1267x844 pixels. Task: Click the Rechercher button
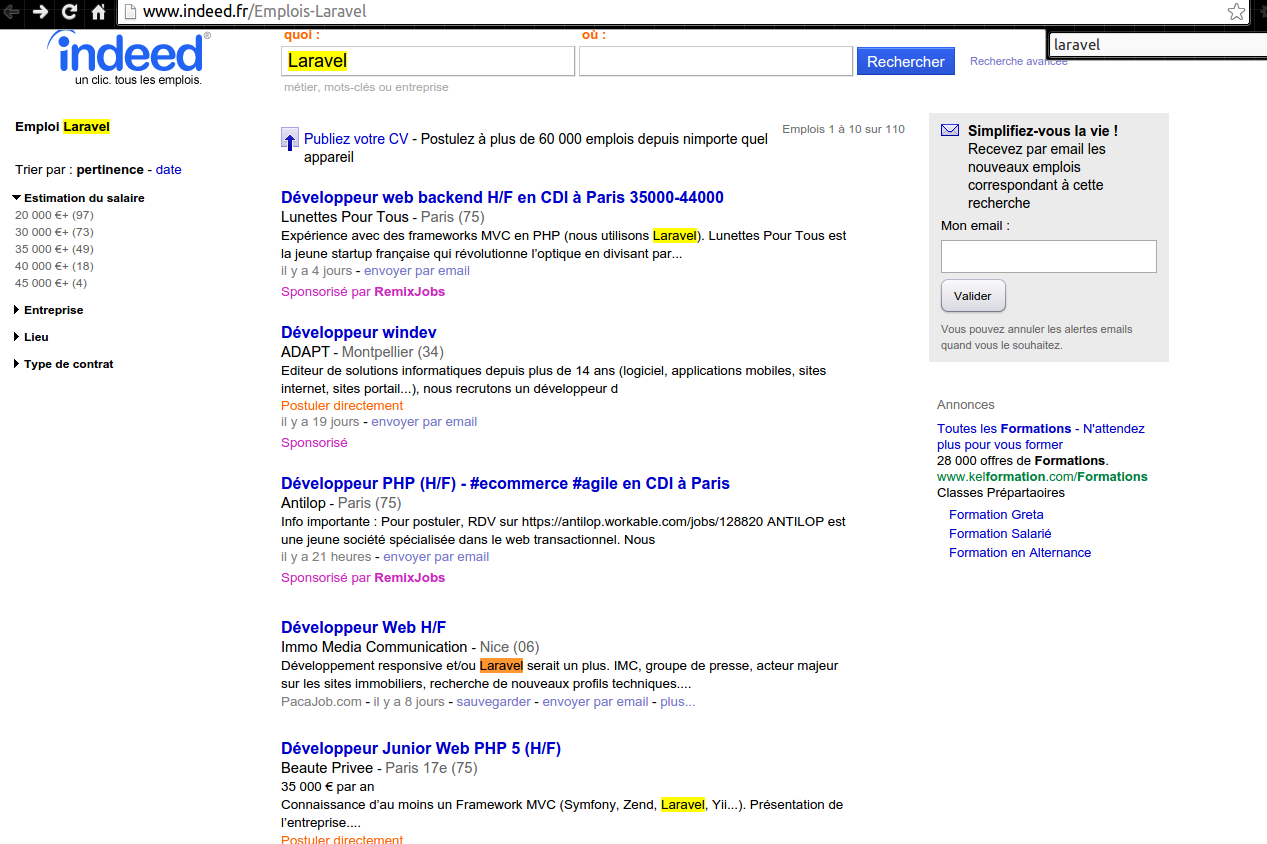tap(906, 61)
